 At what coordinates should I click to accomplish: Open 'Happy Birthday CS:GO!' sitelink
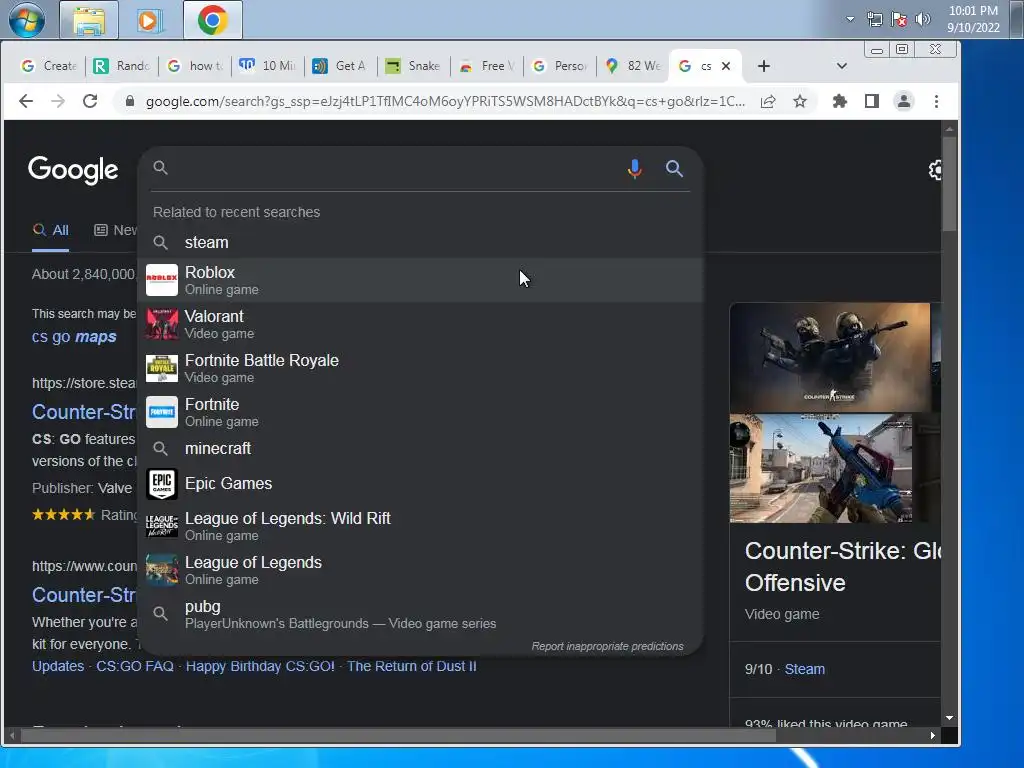(260, 666)
